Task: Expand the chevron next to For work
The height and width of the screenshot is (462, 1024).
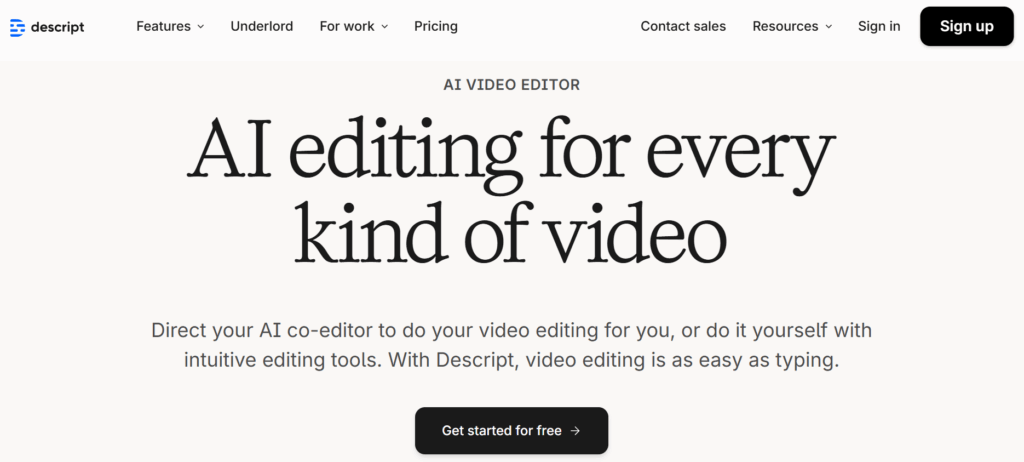Action: (385, 27)
